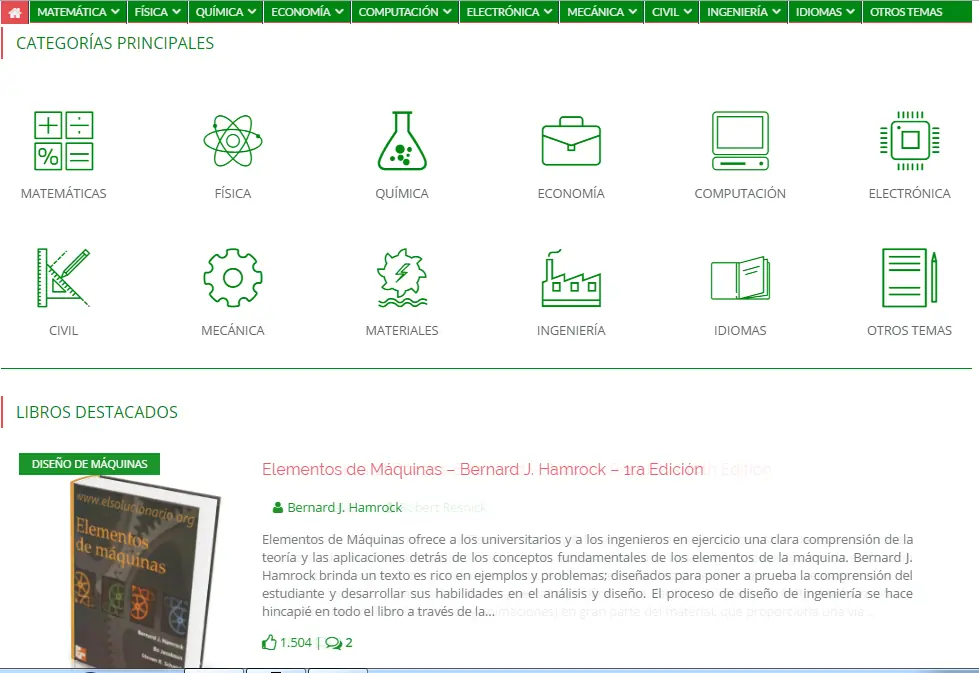
Task: Click the MATEMÁTICAS category label
Action: point(64,194)
